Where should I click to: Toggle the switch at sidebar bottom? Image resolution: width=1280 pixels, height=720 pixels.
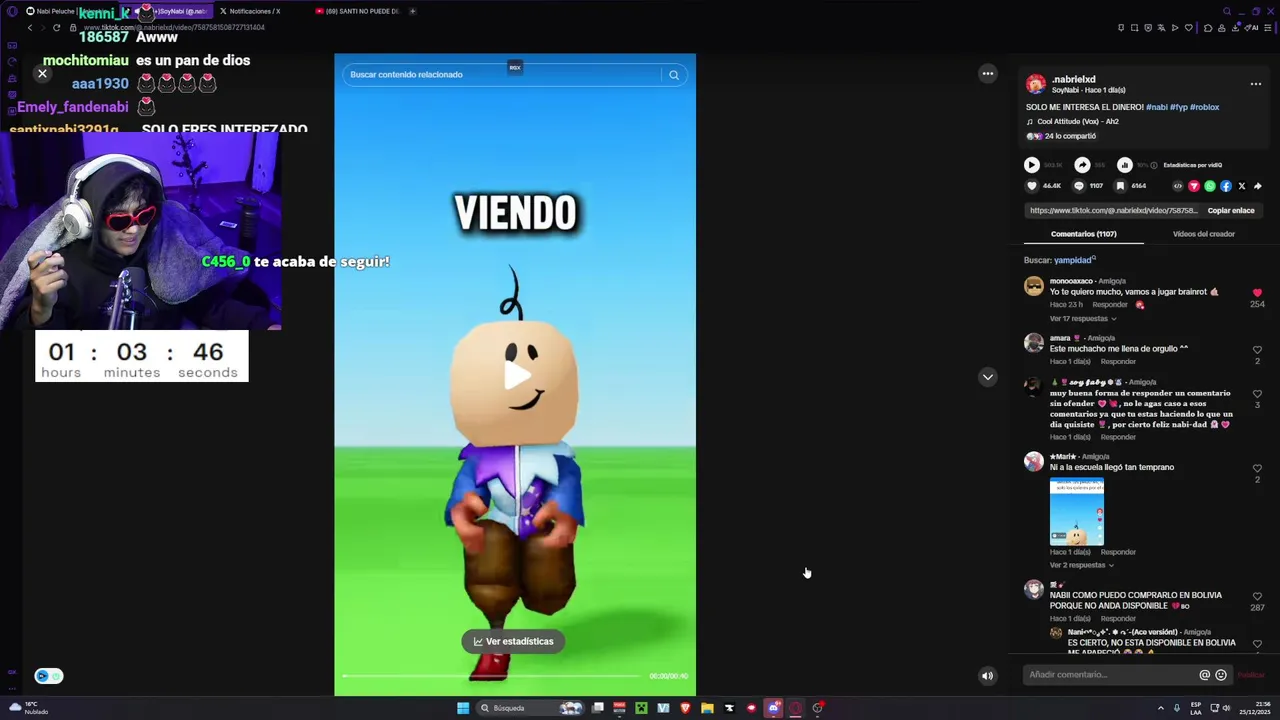49,676
